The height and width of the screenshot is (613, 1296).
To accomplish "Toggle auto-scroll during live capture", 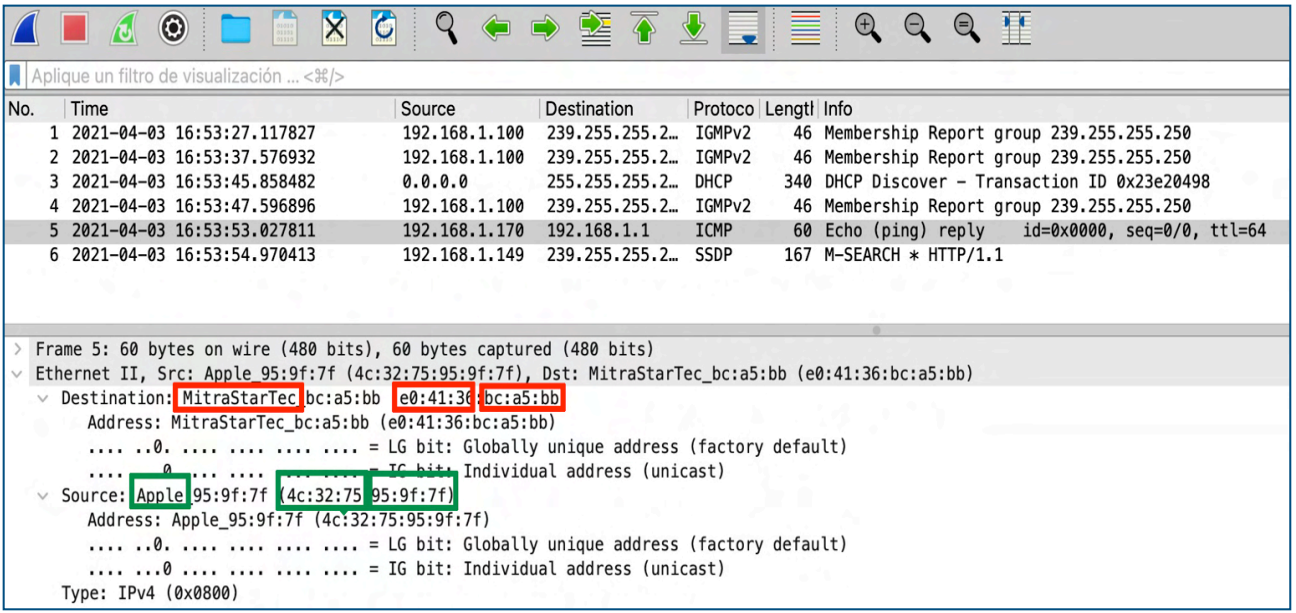I will [744, 29].
